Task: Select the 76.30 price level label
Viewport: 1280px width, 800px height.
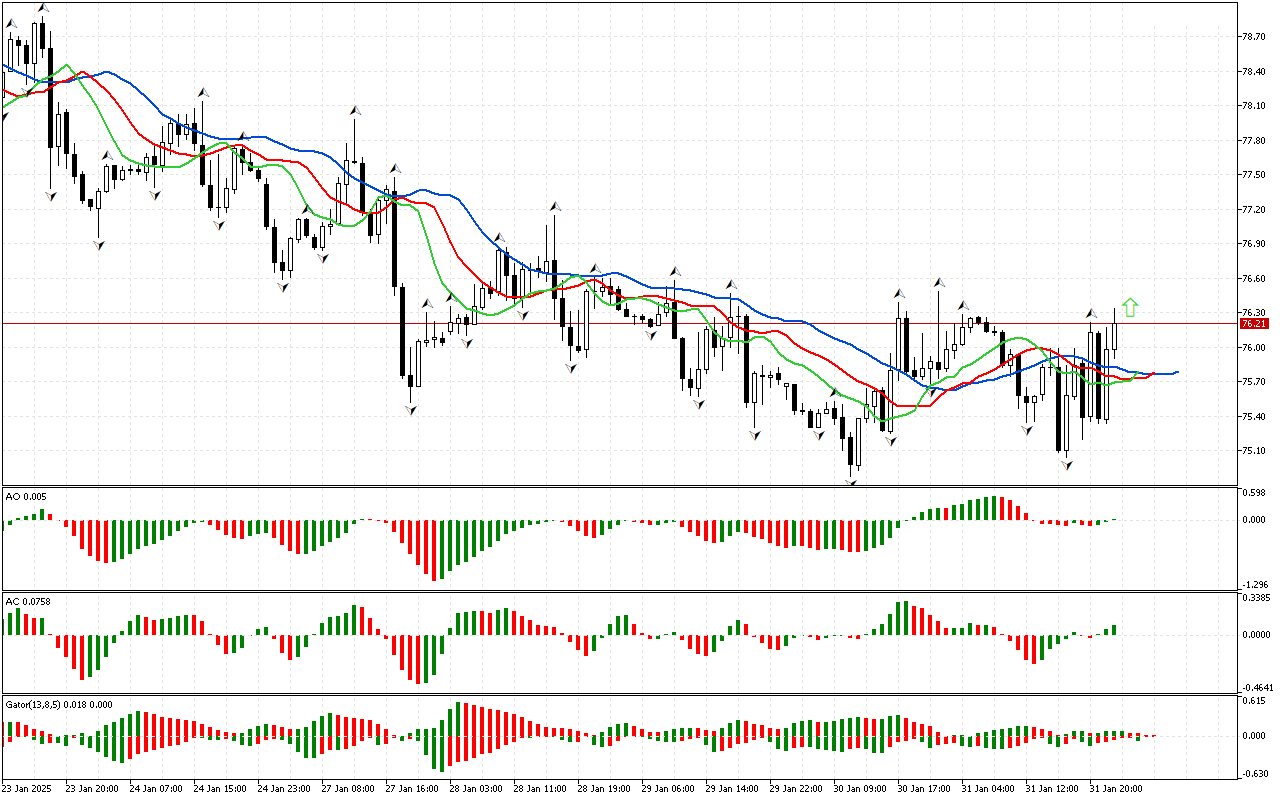Action: point(1253,313)
